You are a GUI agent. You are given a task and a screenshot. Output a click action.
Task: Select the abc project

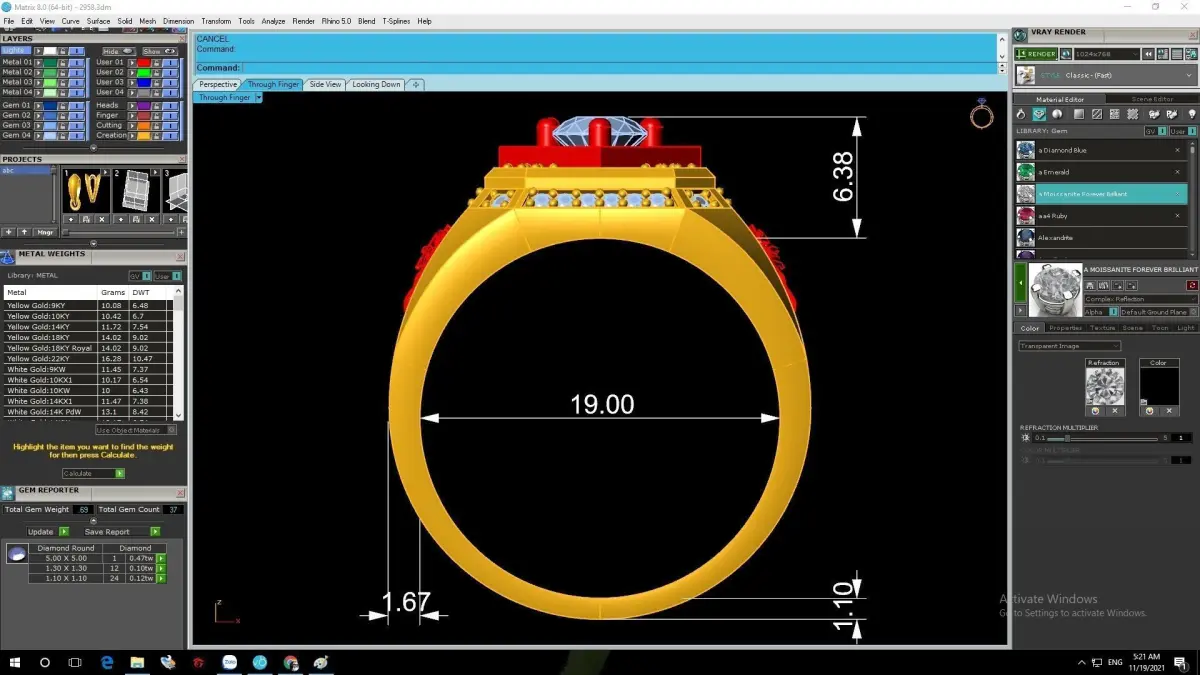(x=25, y=171)
